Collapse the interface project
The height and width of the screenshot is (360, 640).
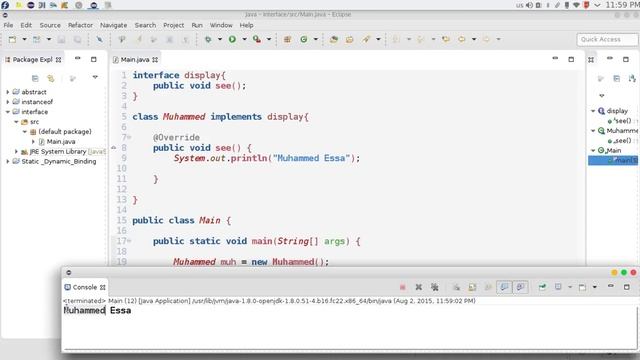(x=8, y=111)
